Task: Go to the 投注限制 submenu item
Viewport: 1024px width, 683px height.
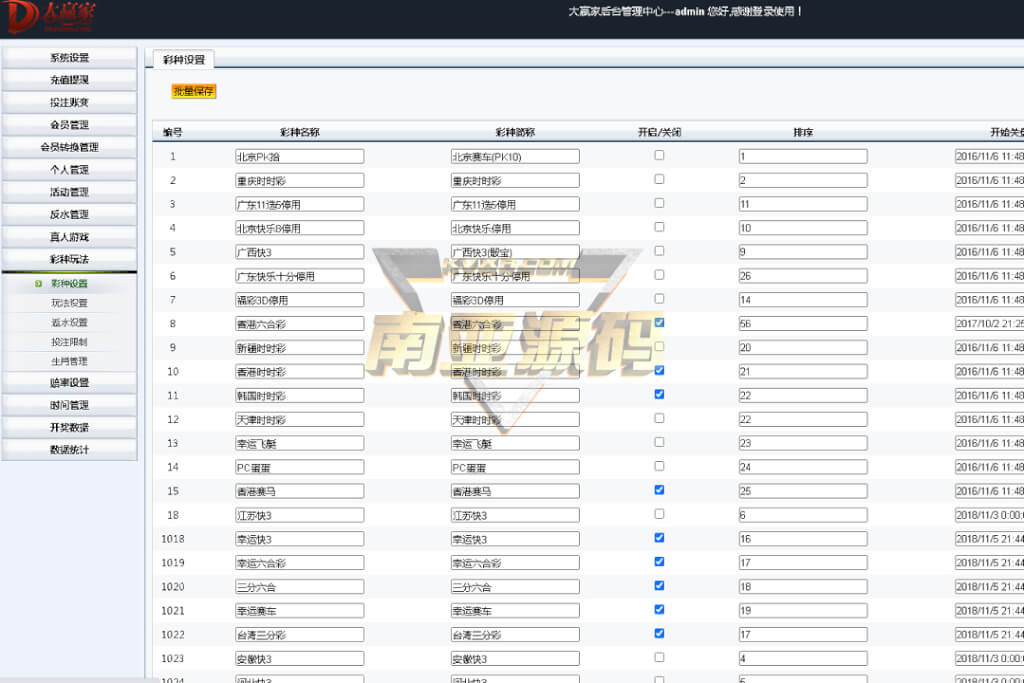Action: pyautogui.click(x=69, y=342)
